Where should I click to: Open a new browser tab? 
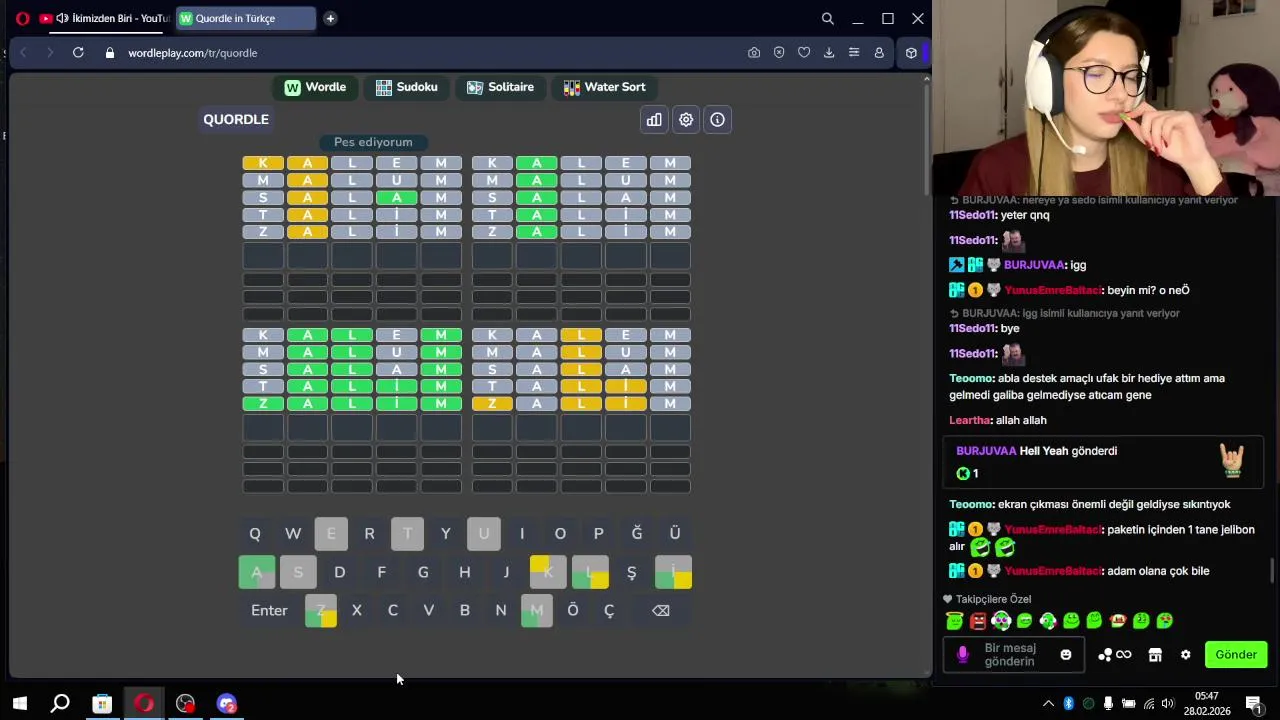(x=330, y=18)
